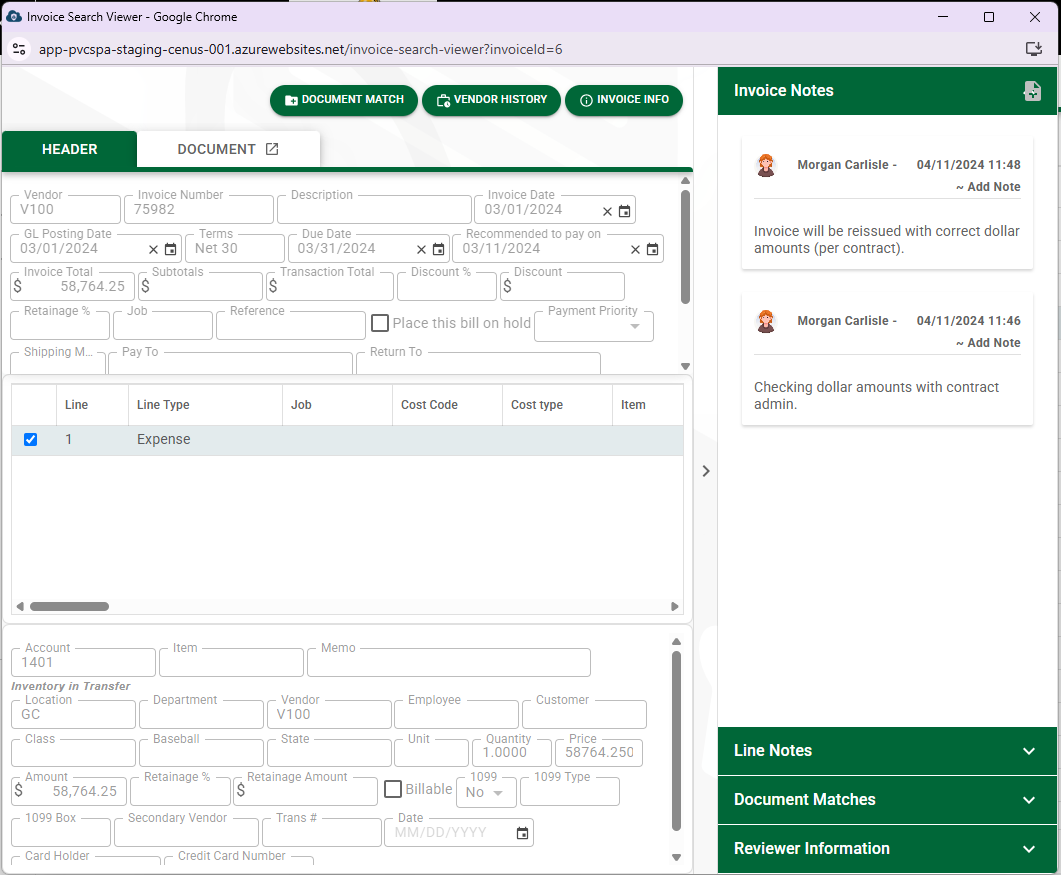Open calendar picker for Invoice Date
Viewport: 1061px width, 875px height.
click(x=625, y=211)
